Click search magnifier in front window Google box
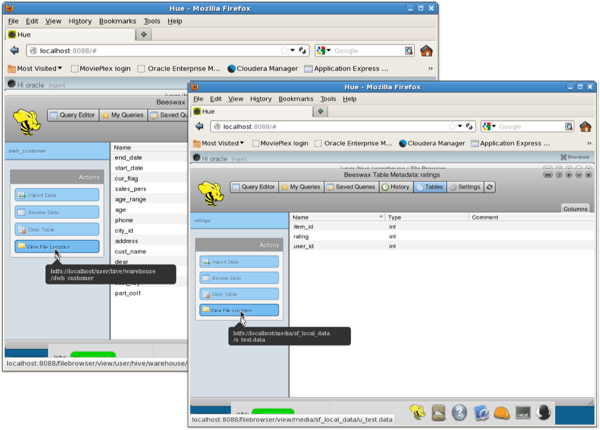Screen dimensions: 600x430 coord(569,126)
